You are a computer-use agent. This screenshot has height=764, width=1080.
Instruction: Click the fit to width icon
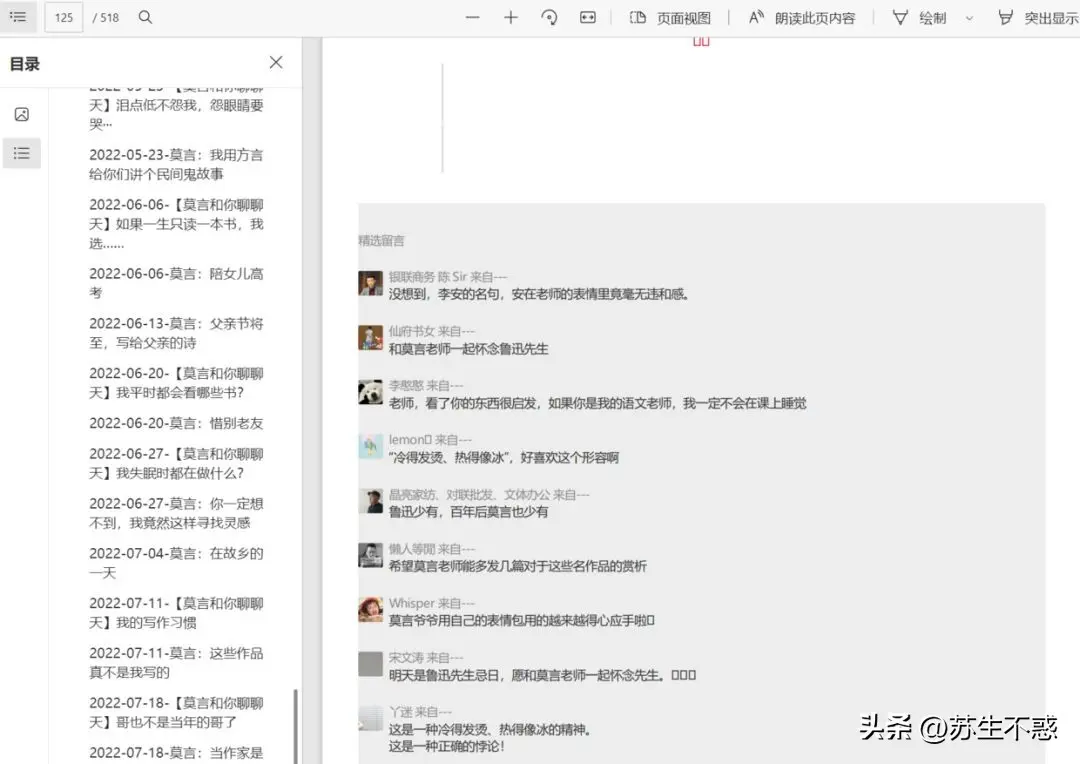pyautogui.click(x=588, y=18)
